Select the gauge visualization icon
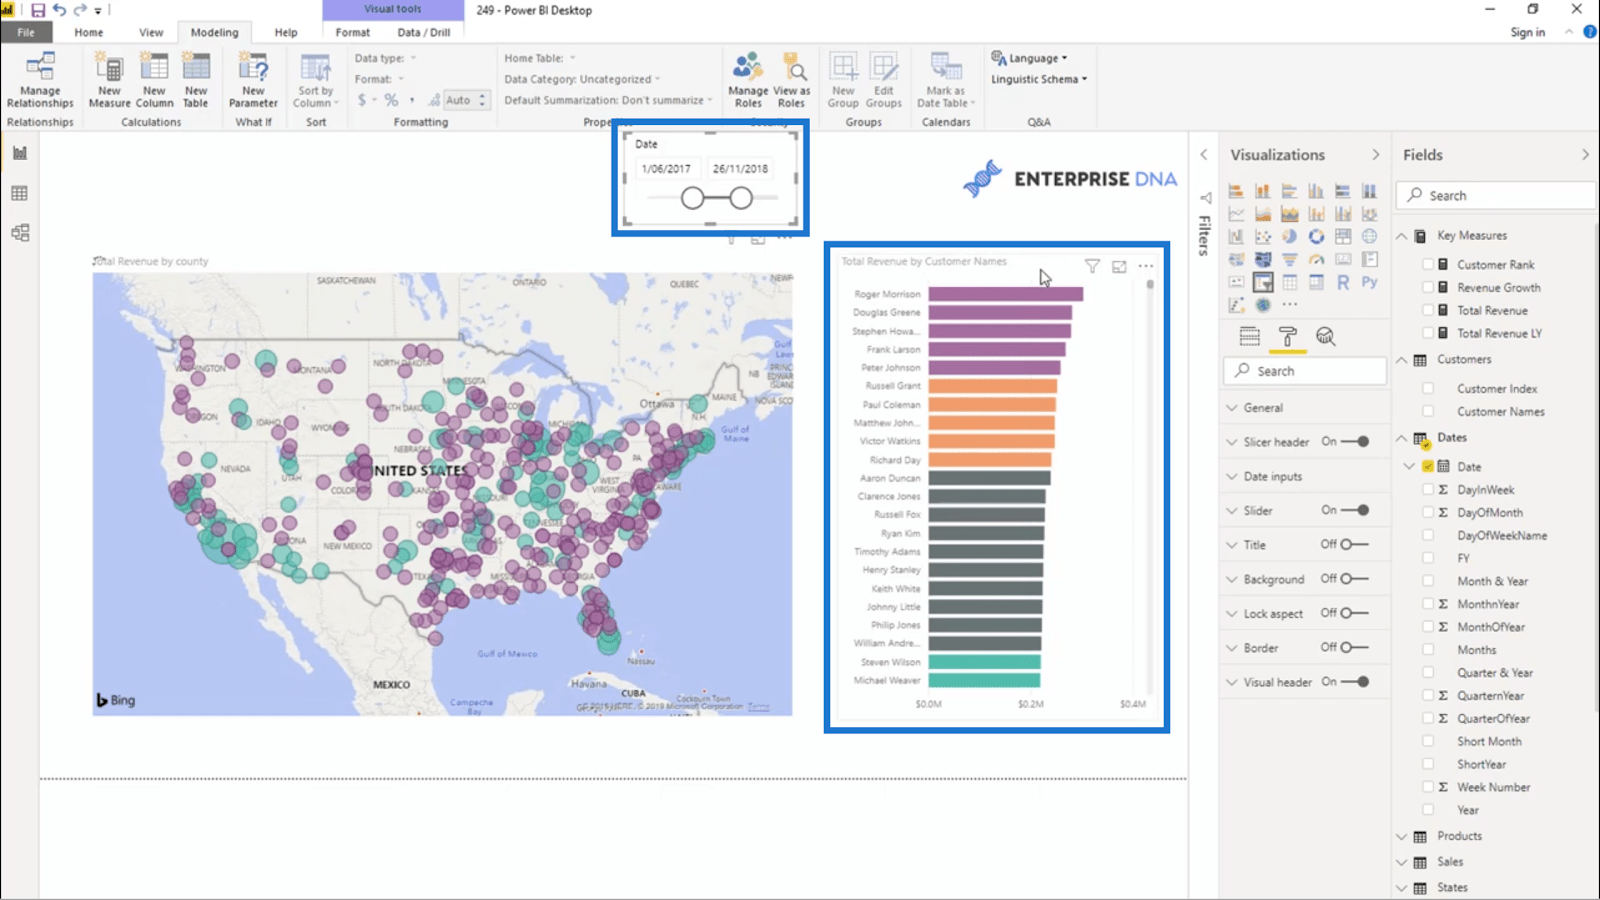1600x900 pixels. (1316, 260)
